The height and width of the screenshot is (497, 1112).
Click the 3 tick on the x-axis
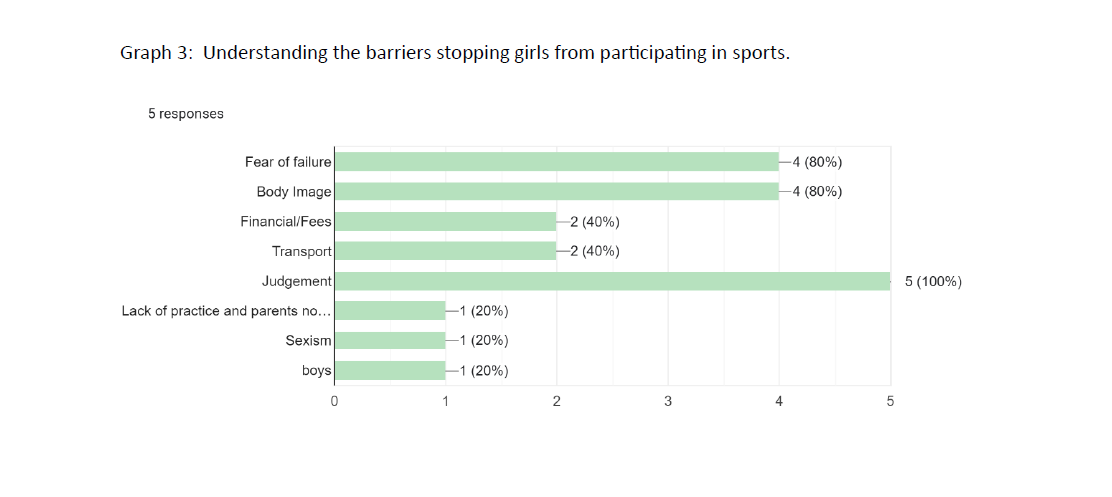click(667, 402)
